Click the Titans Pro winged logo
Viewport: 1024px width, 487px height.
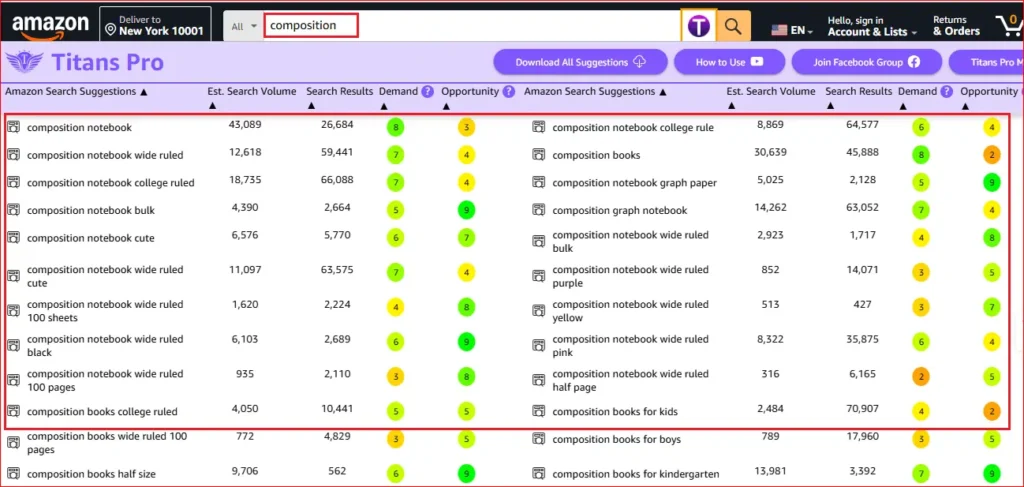[24, 63]
